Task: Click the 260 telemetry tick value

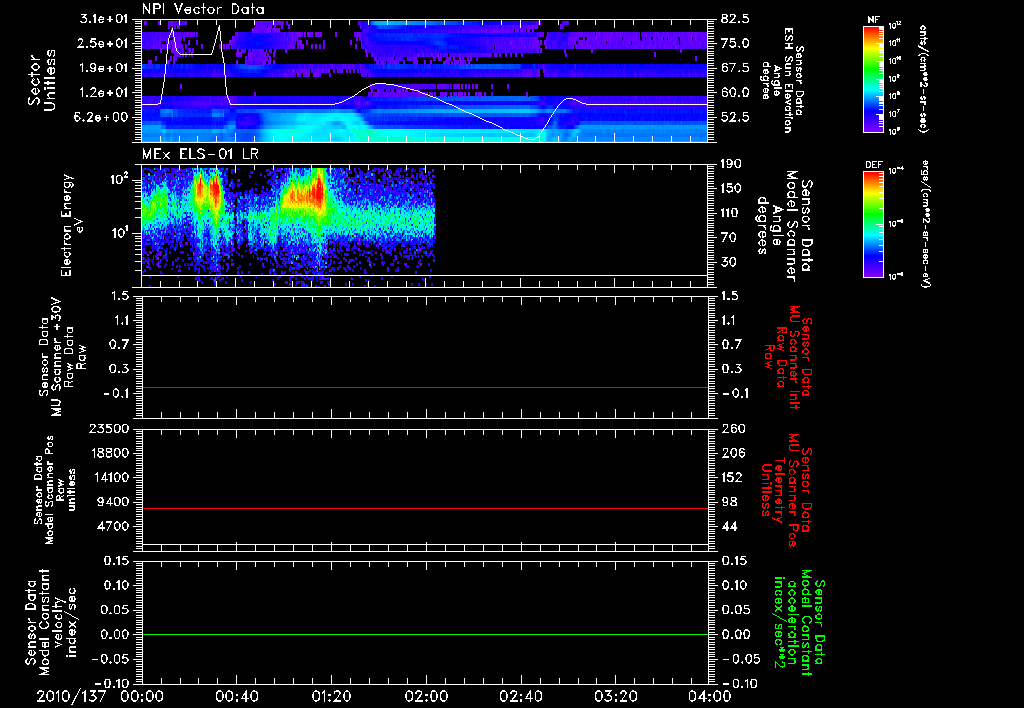Action: [732, 429]
